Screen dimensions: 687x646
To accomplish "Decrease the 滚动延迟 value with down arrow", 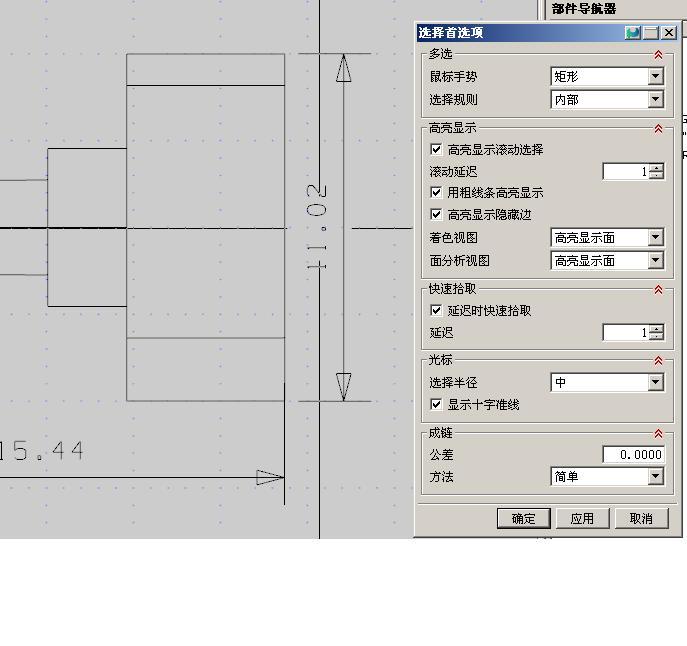I will tap(656, 175).
